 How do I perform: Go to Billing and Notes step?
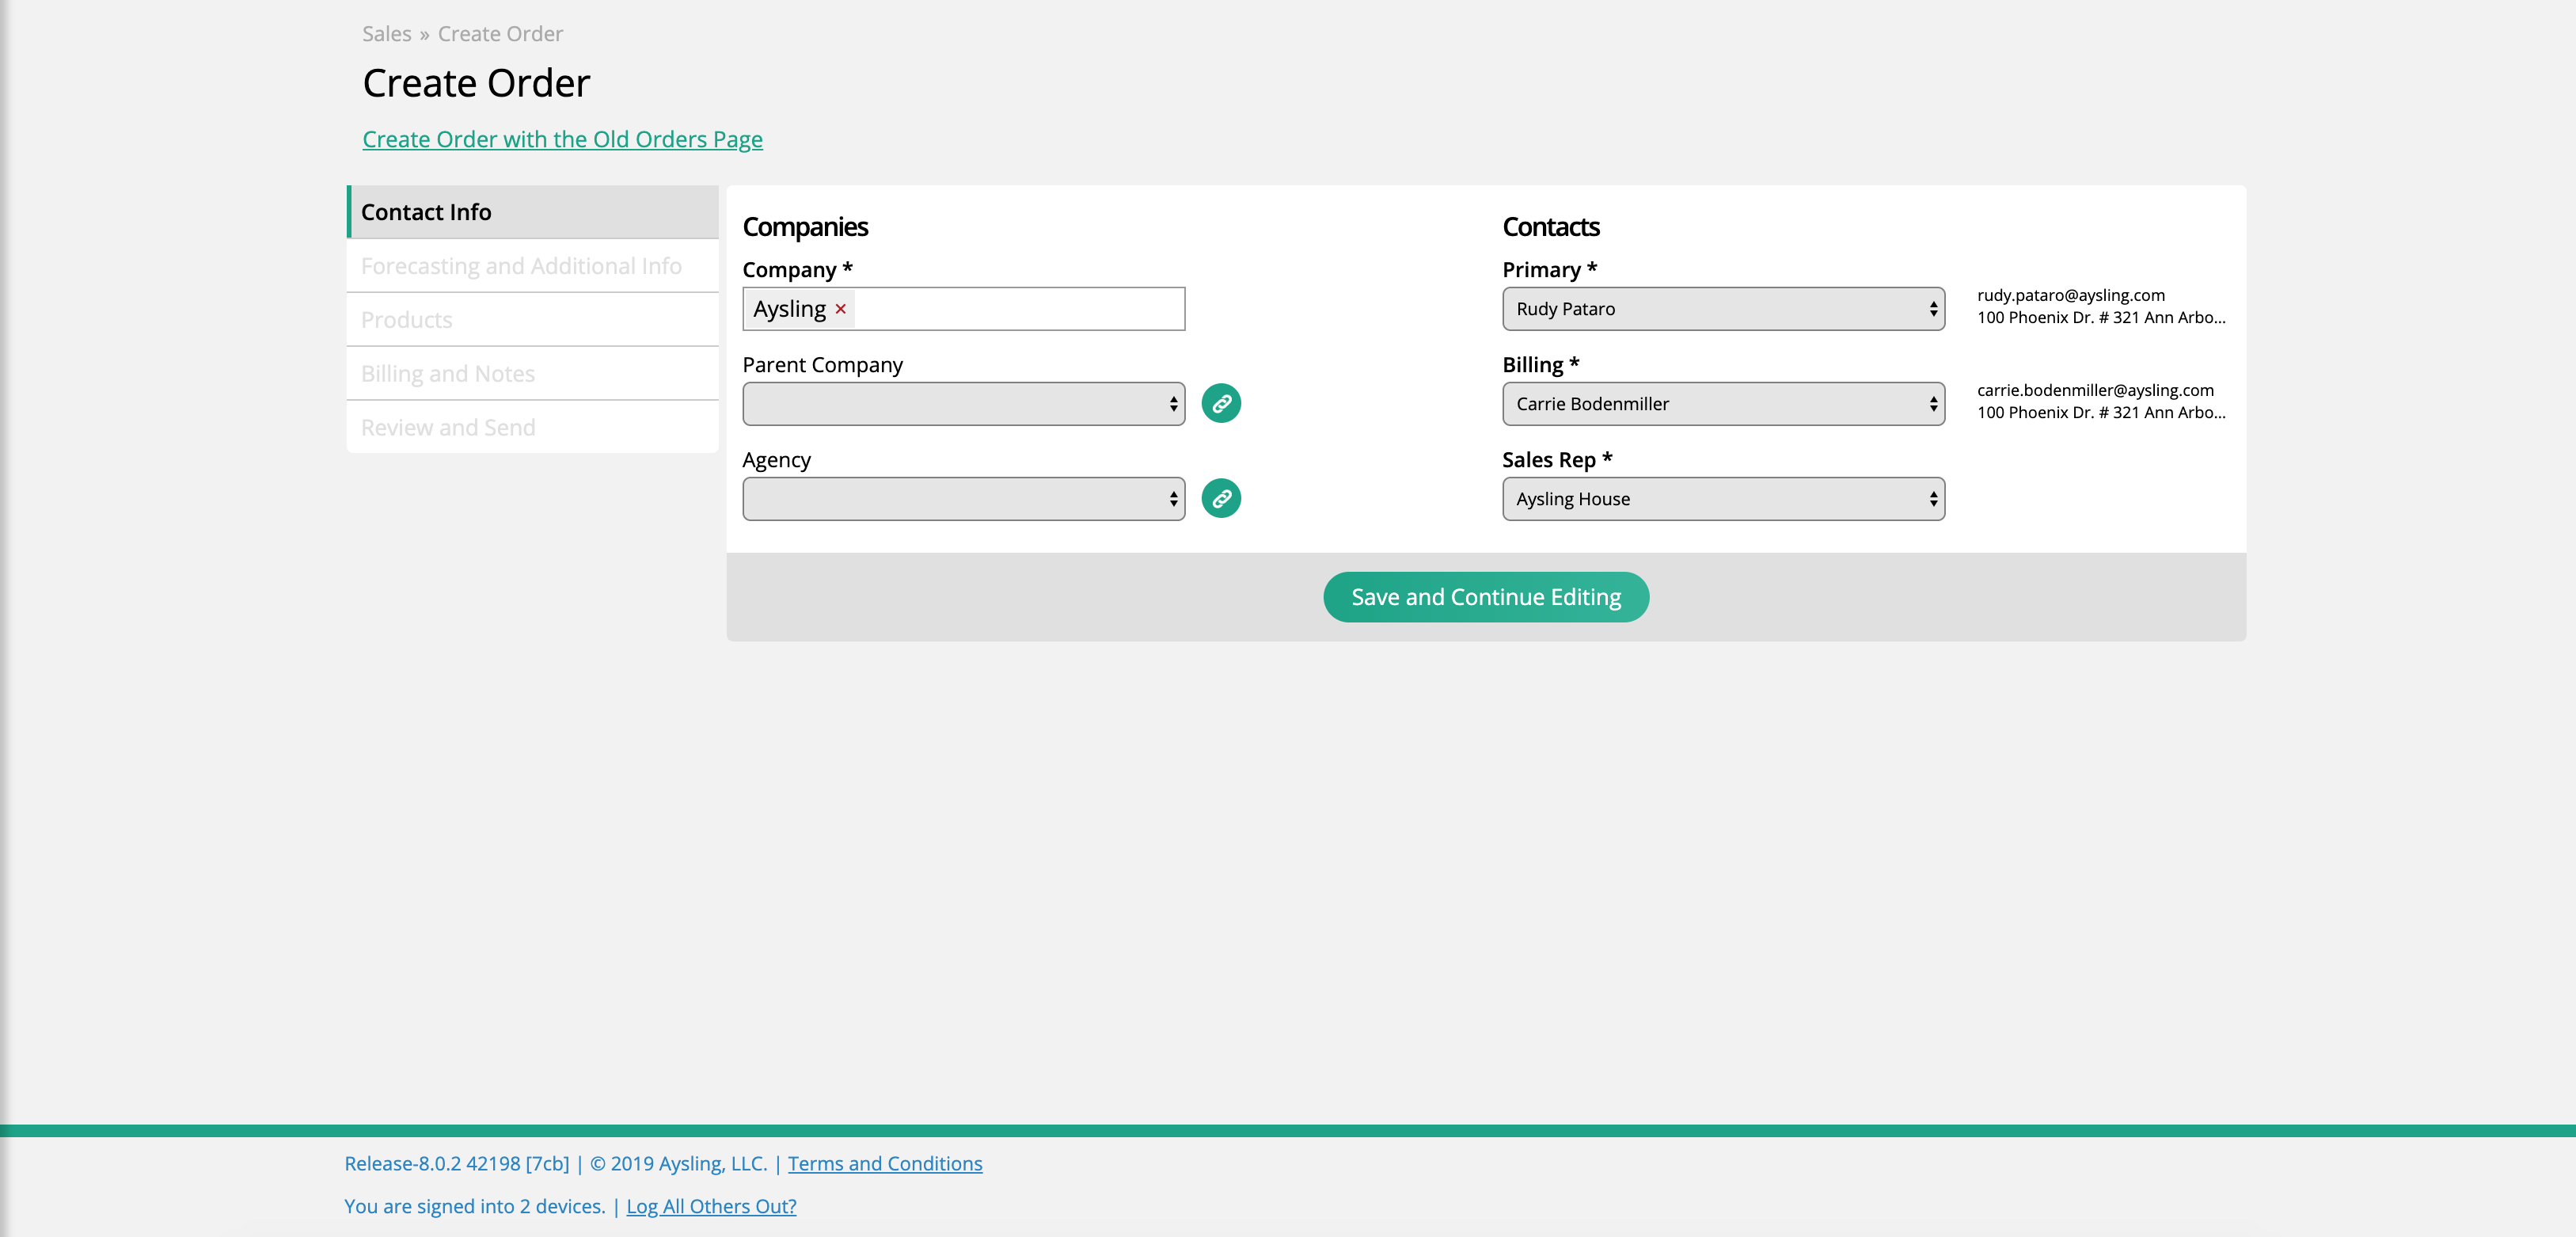coord(533,374)
